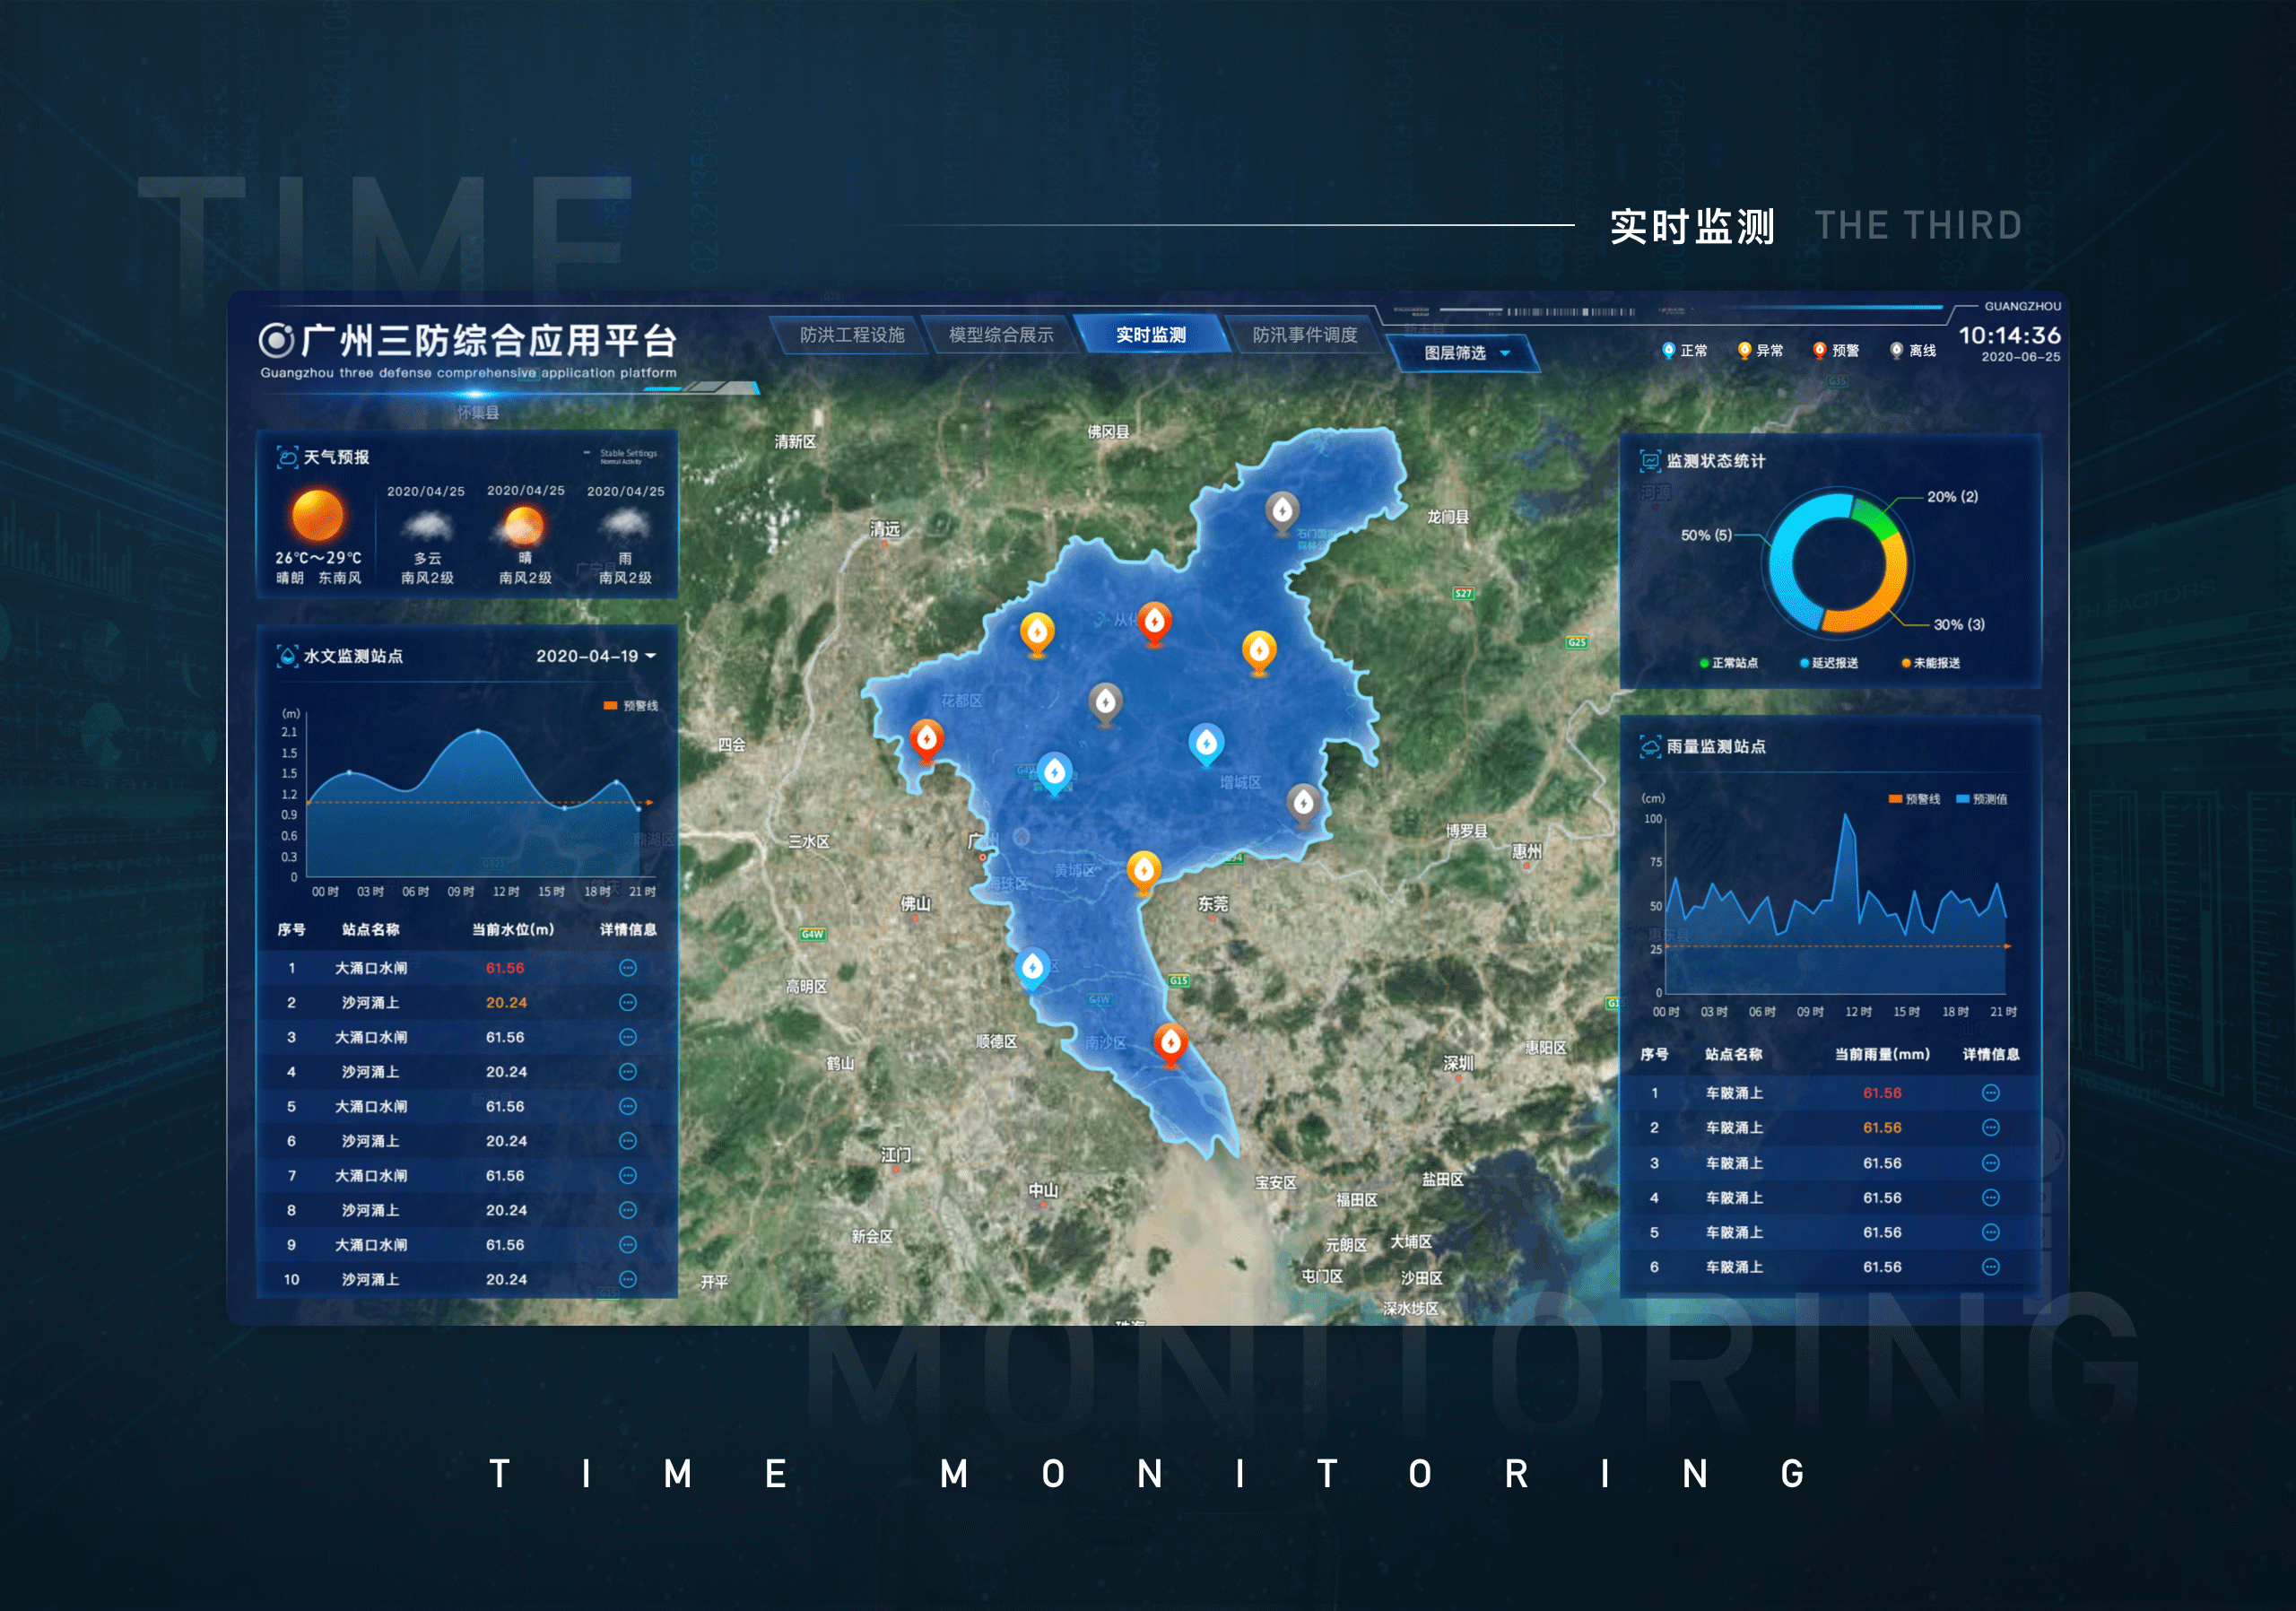This screenshot has width=2296, height=1611.
Task: Click 大涌口水闸 name in water row 7
Action: click(x=371, y=1175)
